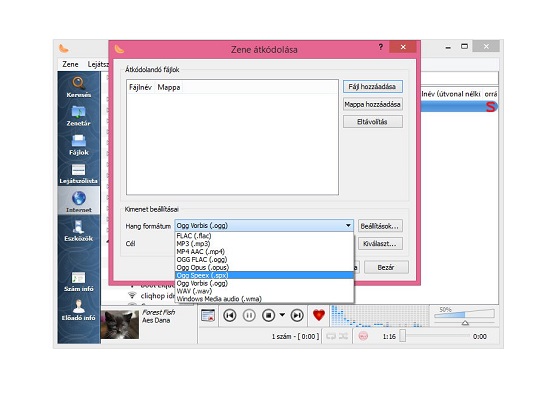
Task: Click the stop playback button
Action: 269,315
